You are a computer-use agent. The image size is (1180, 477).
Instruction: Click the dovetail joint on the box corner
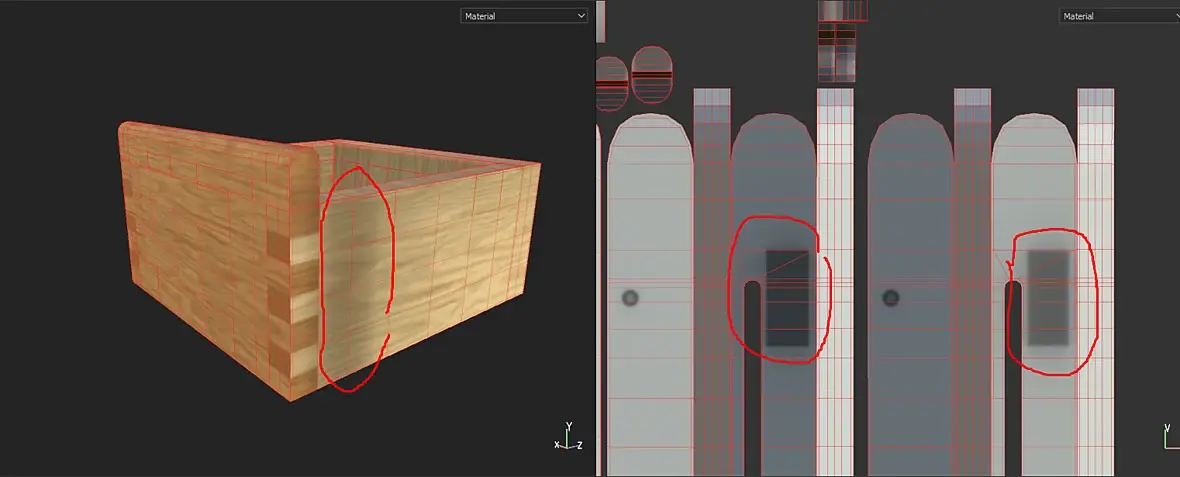tap(292, 314)
